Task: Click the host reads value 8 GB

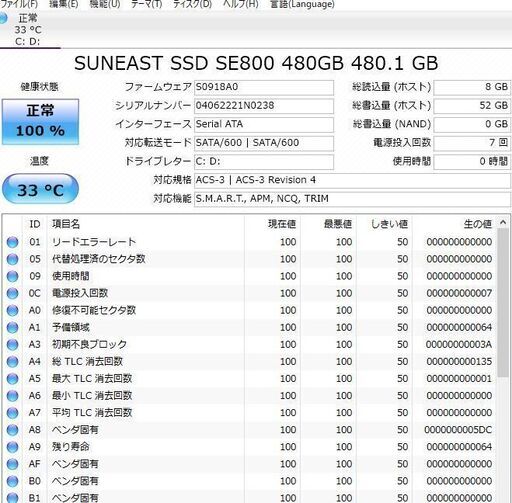Action: 472,87
